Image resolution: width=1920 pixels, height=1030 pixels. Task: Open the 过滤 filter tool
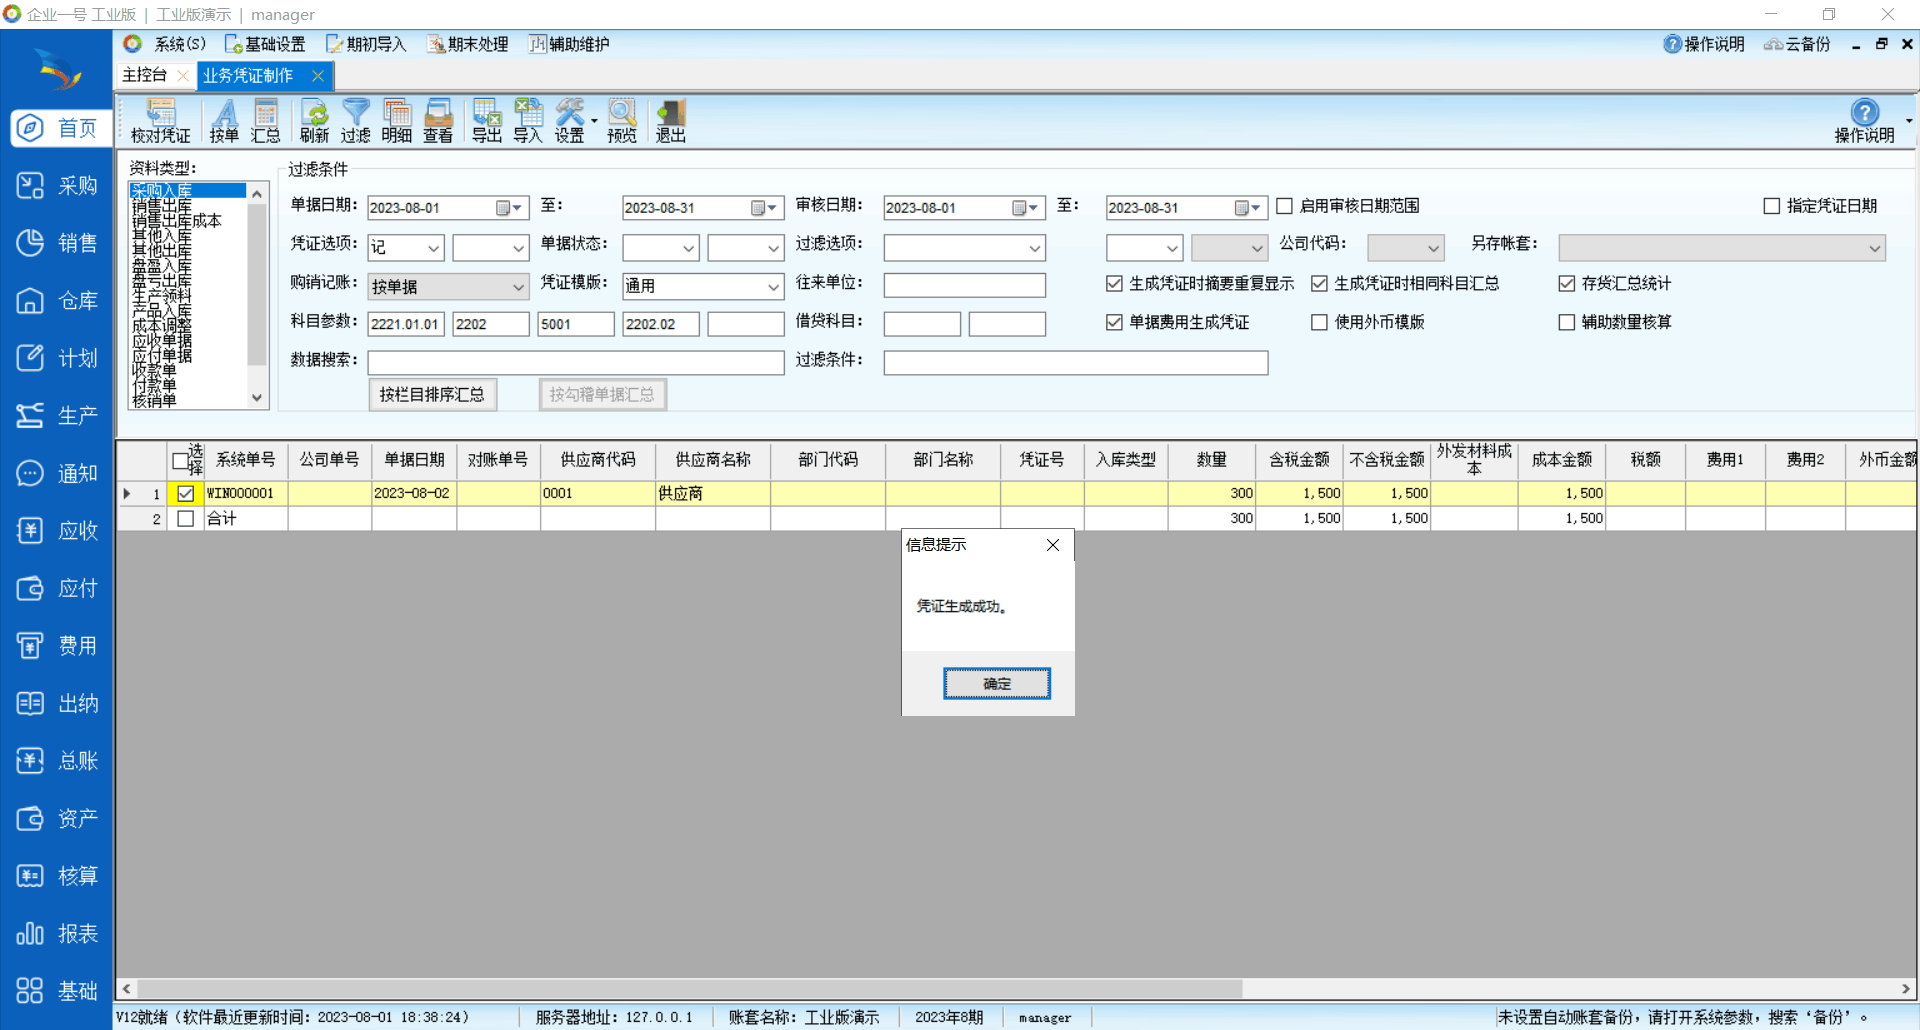point(355,121)
